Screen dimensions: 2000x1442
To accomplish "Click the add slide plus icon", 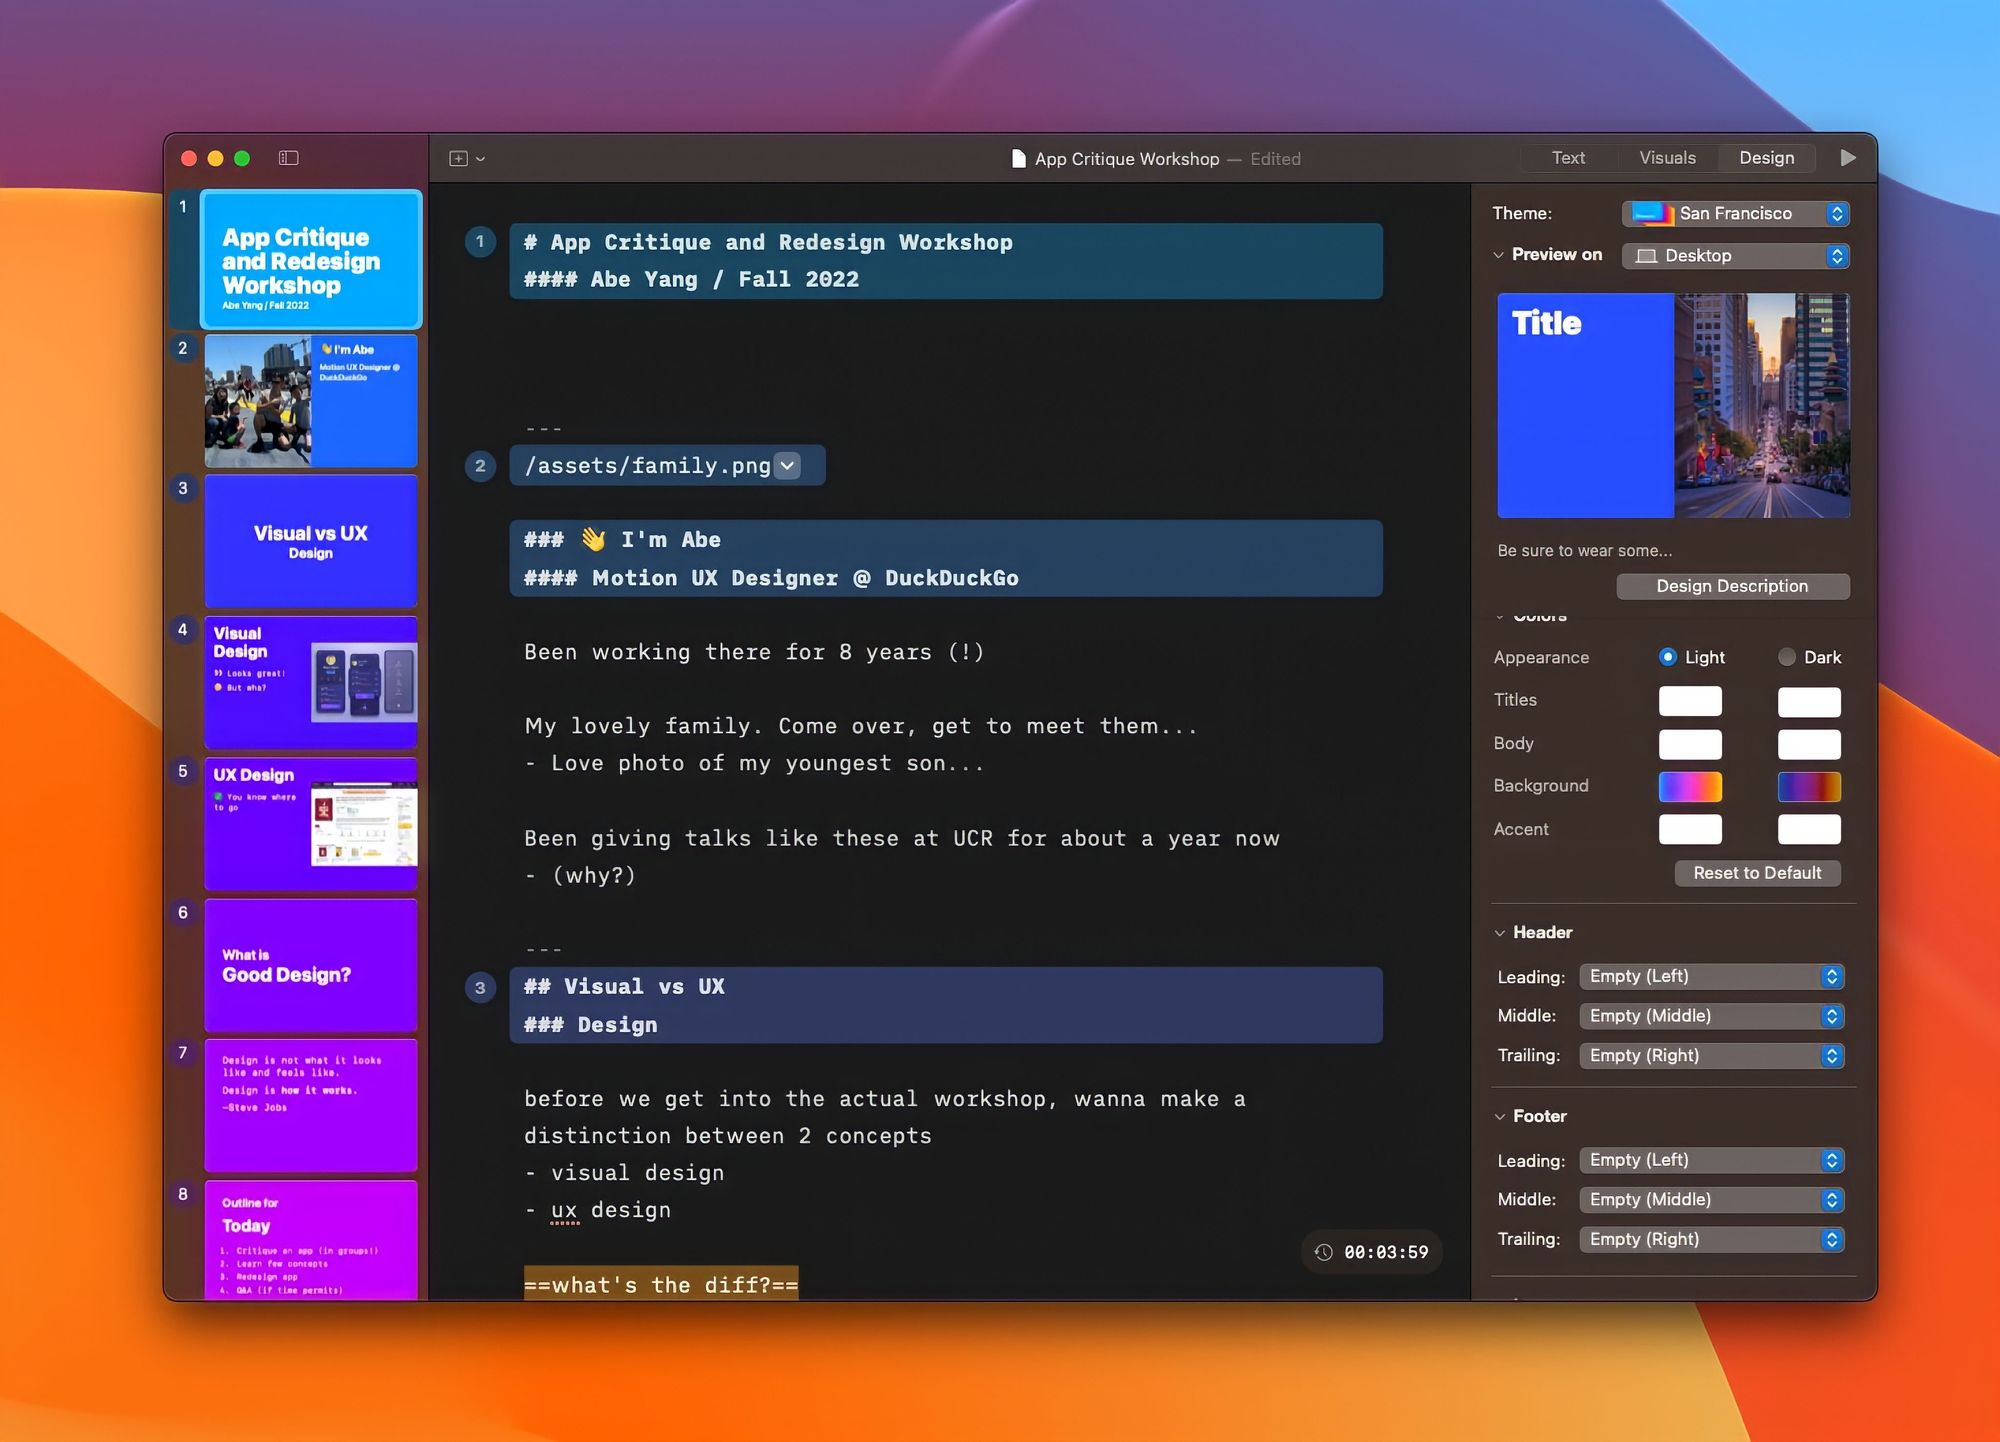I will point(459,159).
